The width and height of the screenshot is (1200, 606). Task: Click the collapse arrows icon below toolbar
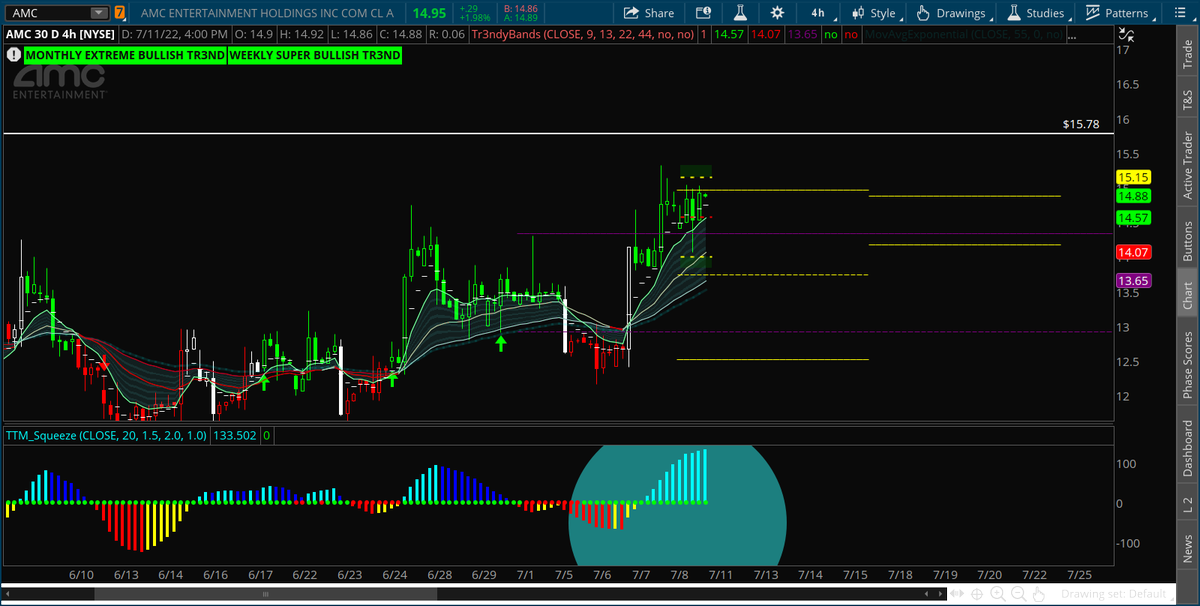point(1124,34)
